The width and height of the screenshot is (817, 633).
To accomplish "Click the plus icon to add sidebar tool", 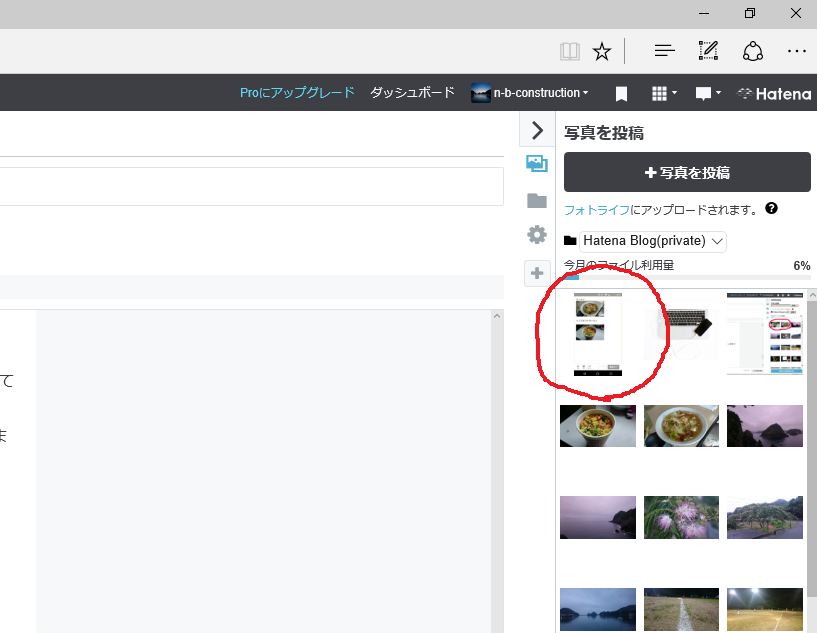I will coord(537,273).
